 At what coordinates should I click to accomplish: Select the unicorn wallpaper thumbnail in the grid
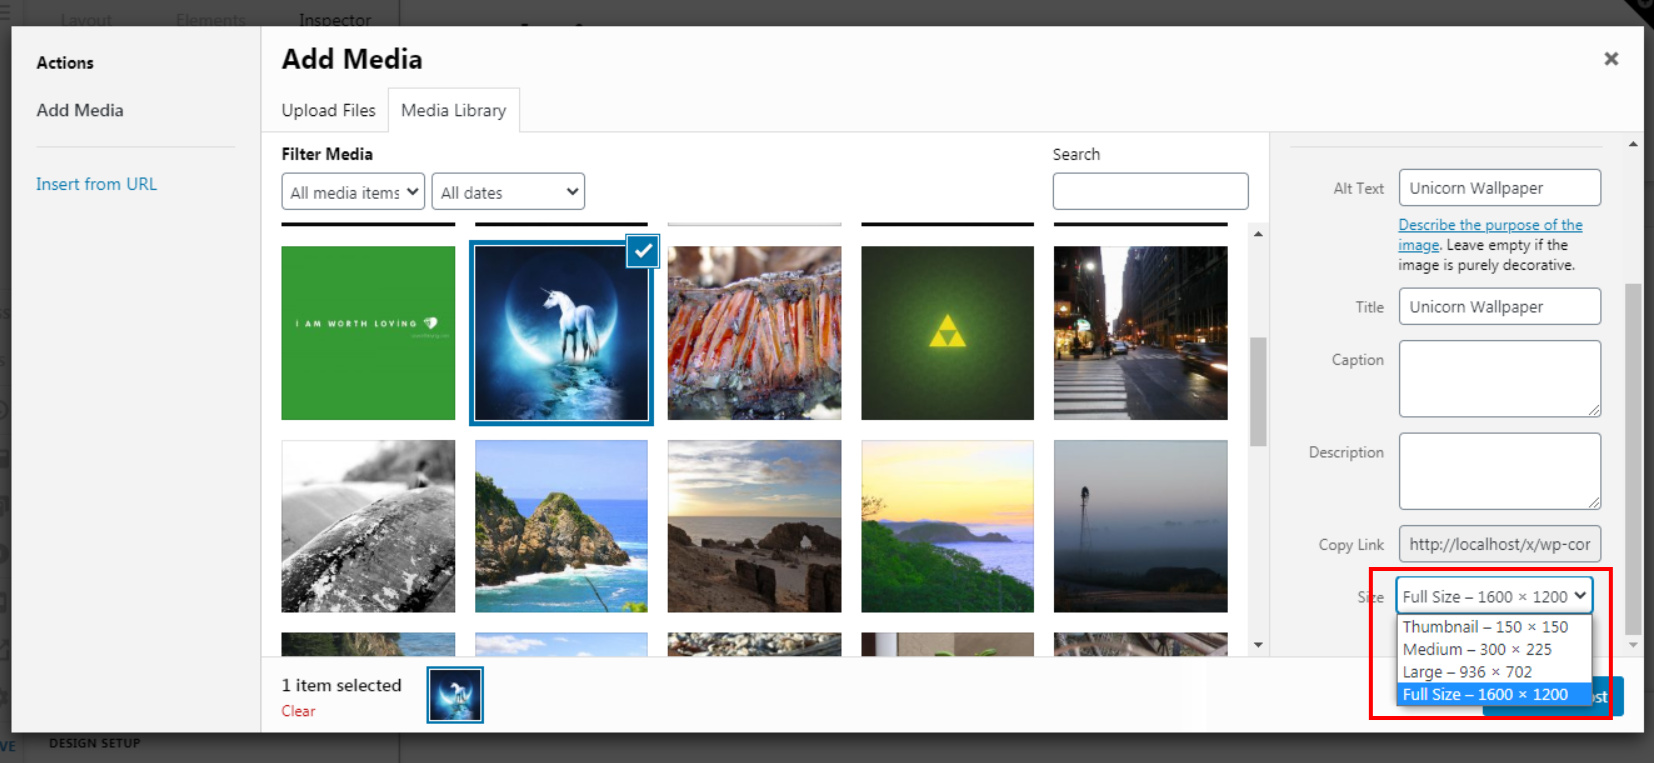[x=561, y=333]
